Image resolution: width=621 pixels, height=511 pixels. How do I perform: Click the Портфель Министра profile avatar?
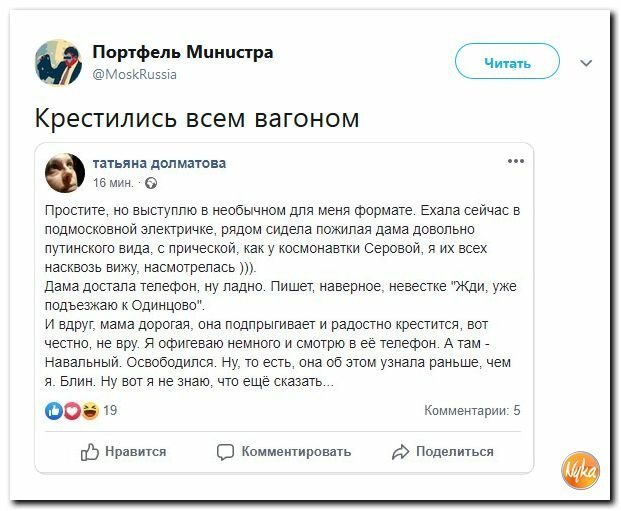coord(59,63)
